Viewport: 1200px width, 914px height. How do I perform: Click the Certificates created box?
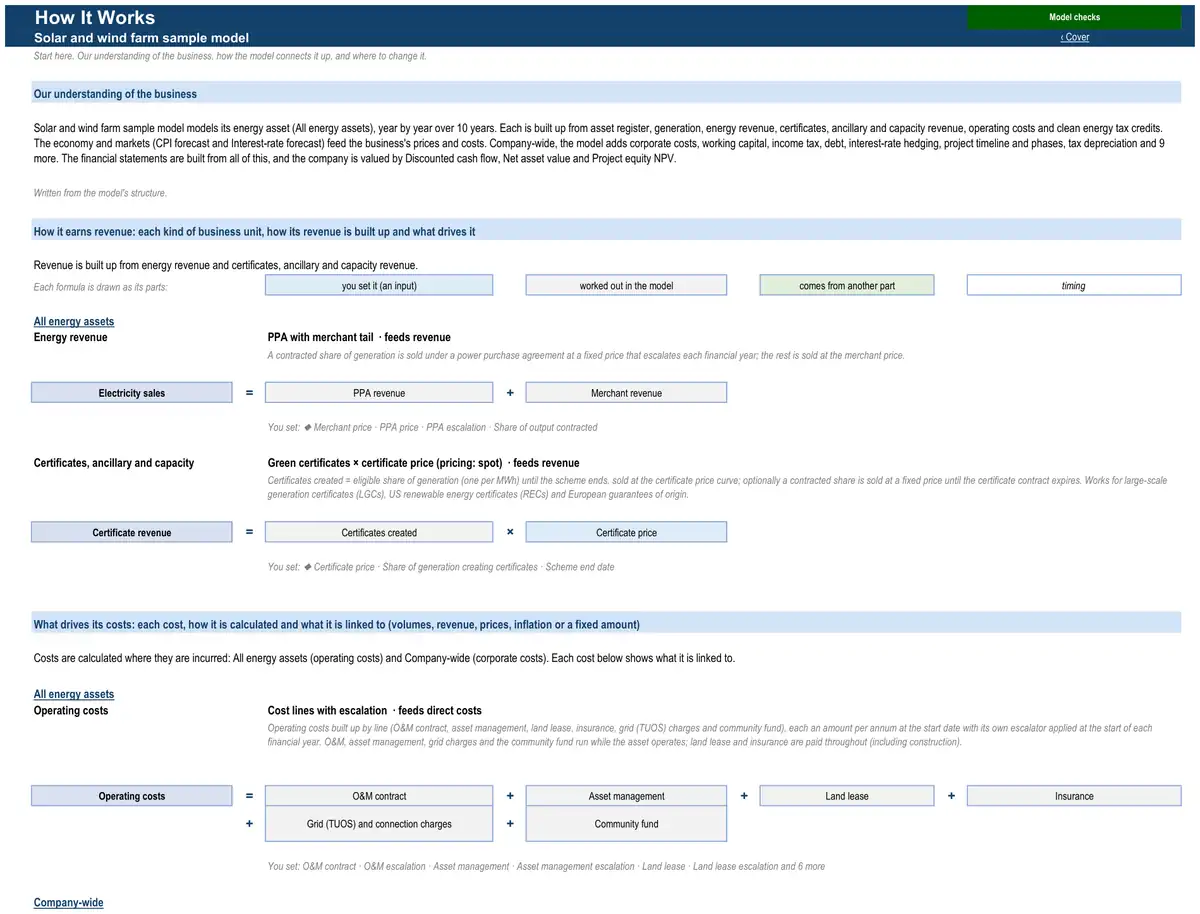[x=379, y=533]
